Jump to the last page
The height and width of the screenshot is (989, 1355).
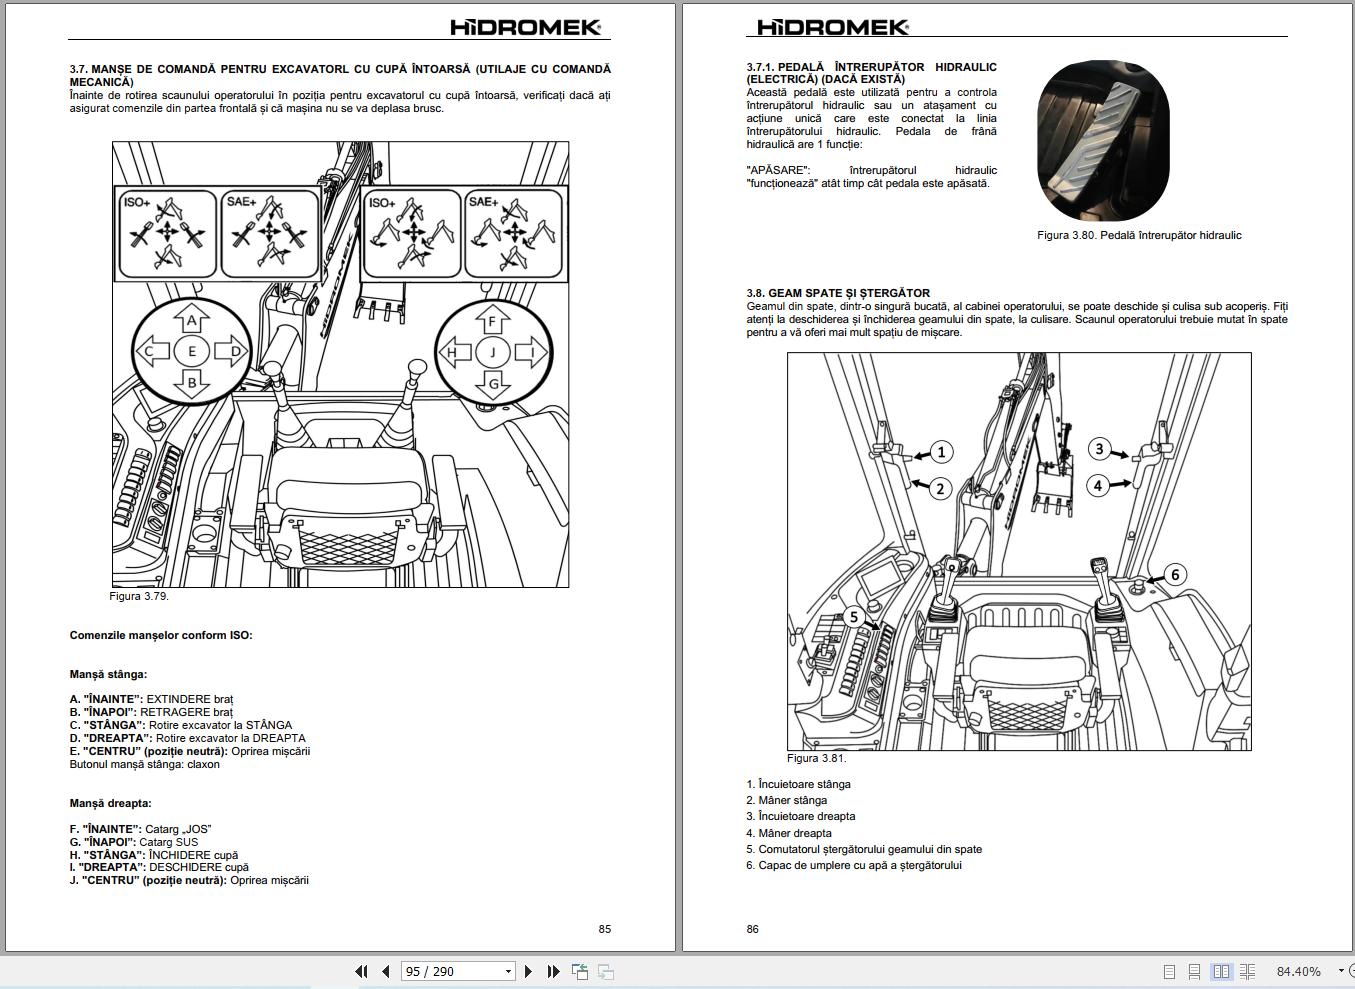coord(553,971)
